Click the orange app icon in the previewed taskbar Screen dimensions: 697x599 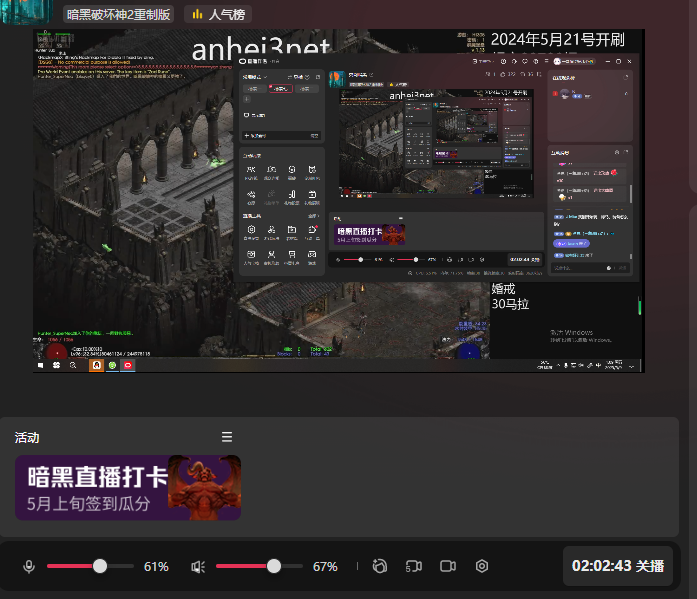(96, 365)
